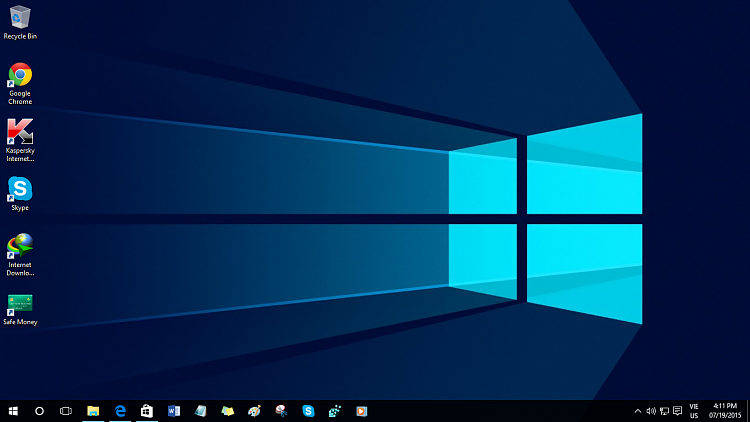Select the Kaspersky Internet Security shortcut
750x422 pixels.
[x=20, y=141]
